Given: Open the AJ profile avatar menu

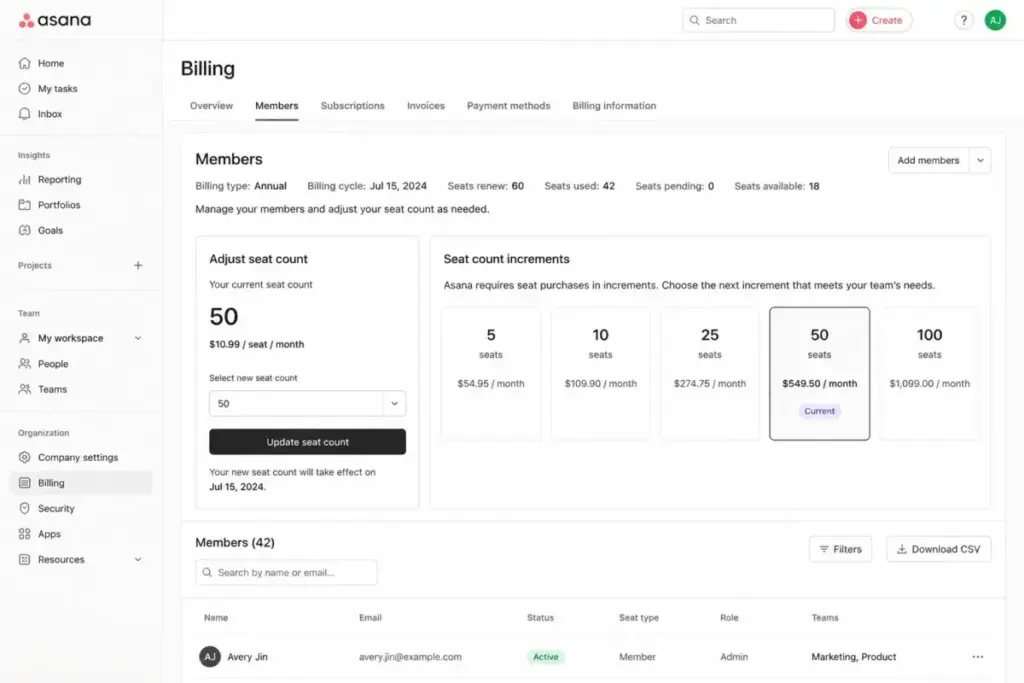Looking at the screenshot, I should [995, 20].
